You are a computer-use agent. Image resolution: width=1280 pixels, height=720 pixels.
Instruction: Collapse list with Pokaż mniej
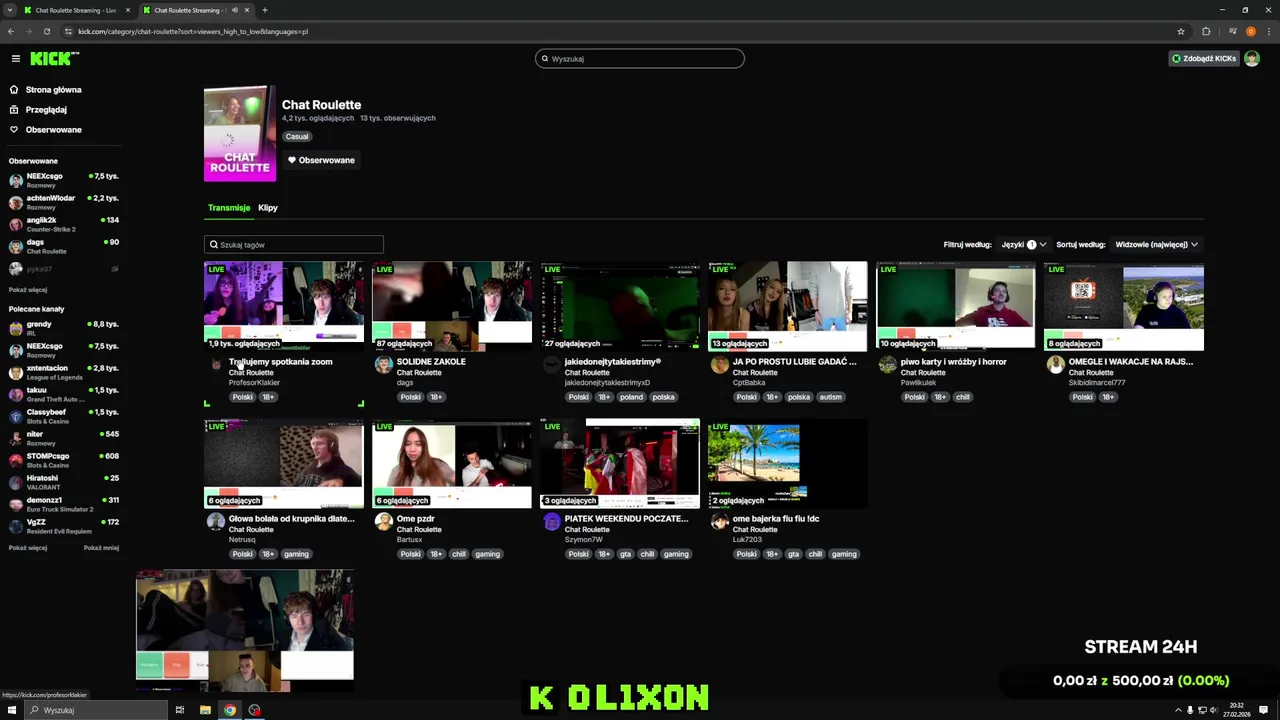[101, 548]
